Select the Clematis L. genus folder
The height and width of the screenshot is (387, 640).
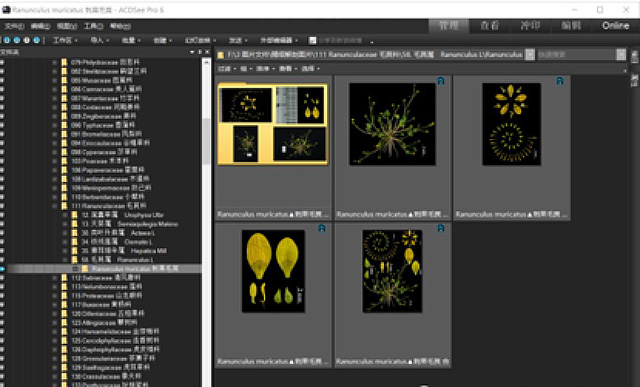pos(117,242)
